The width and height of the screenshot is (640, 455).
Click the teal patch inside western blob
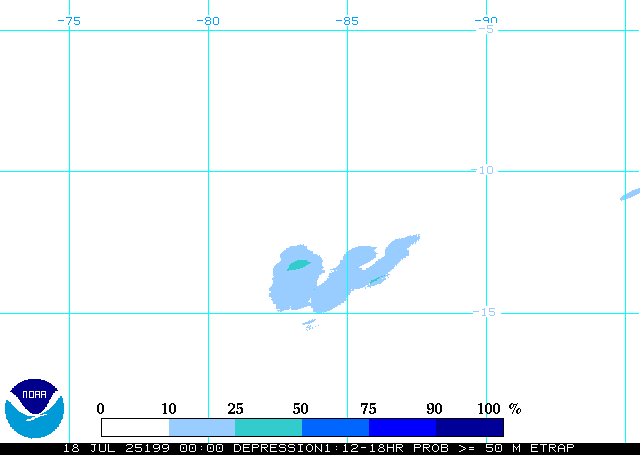click(x=299, y=265)
